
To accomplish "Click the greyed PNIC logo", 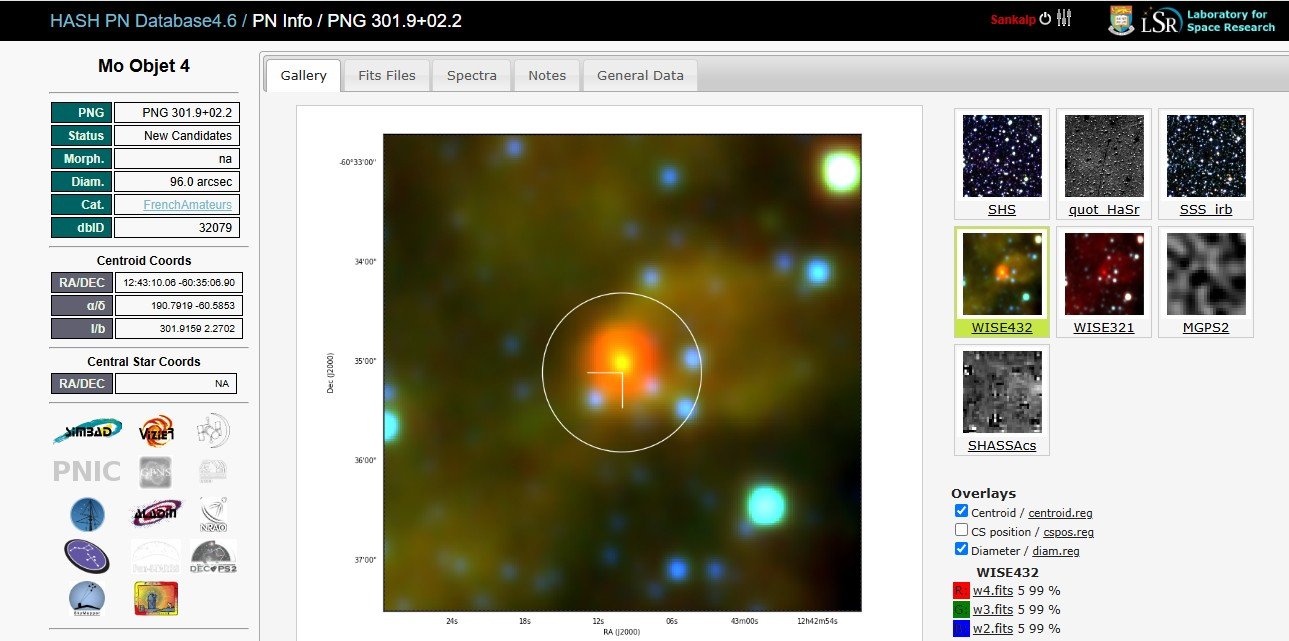I will (x=87, y=472).
